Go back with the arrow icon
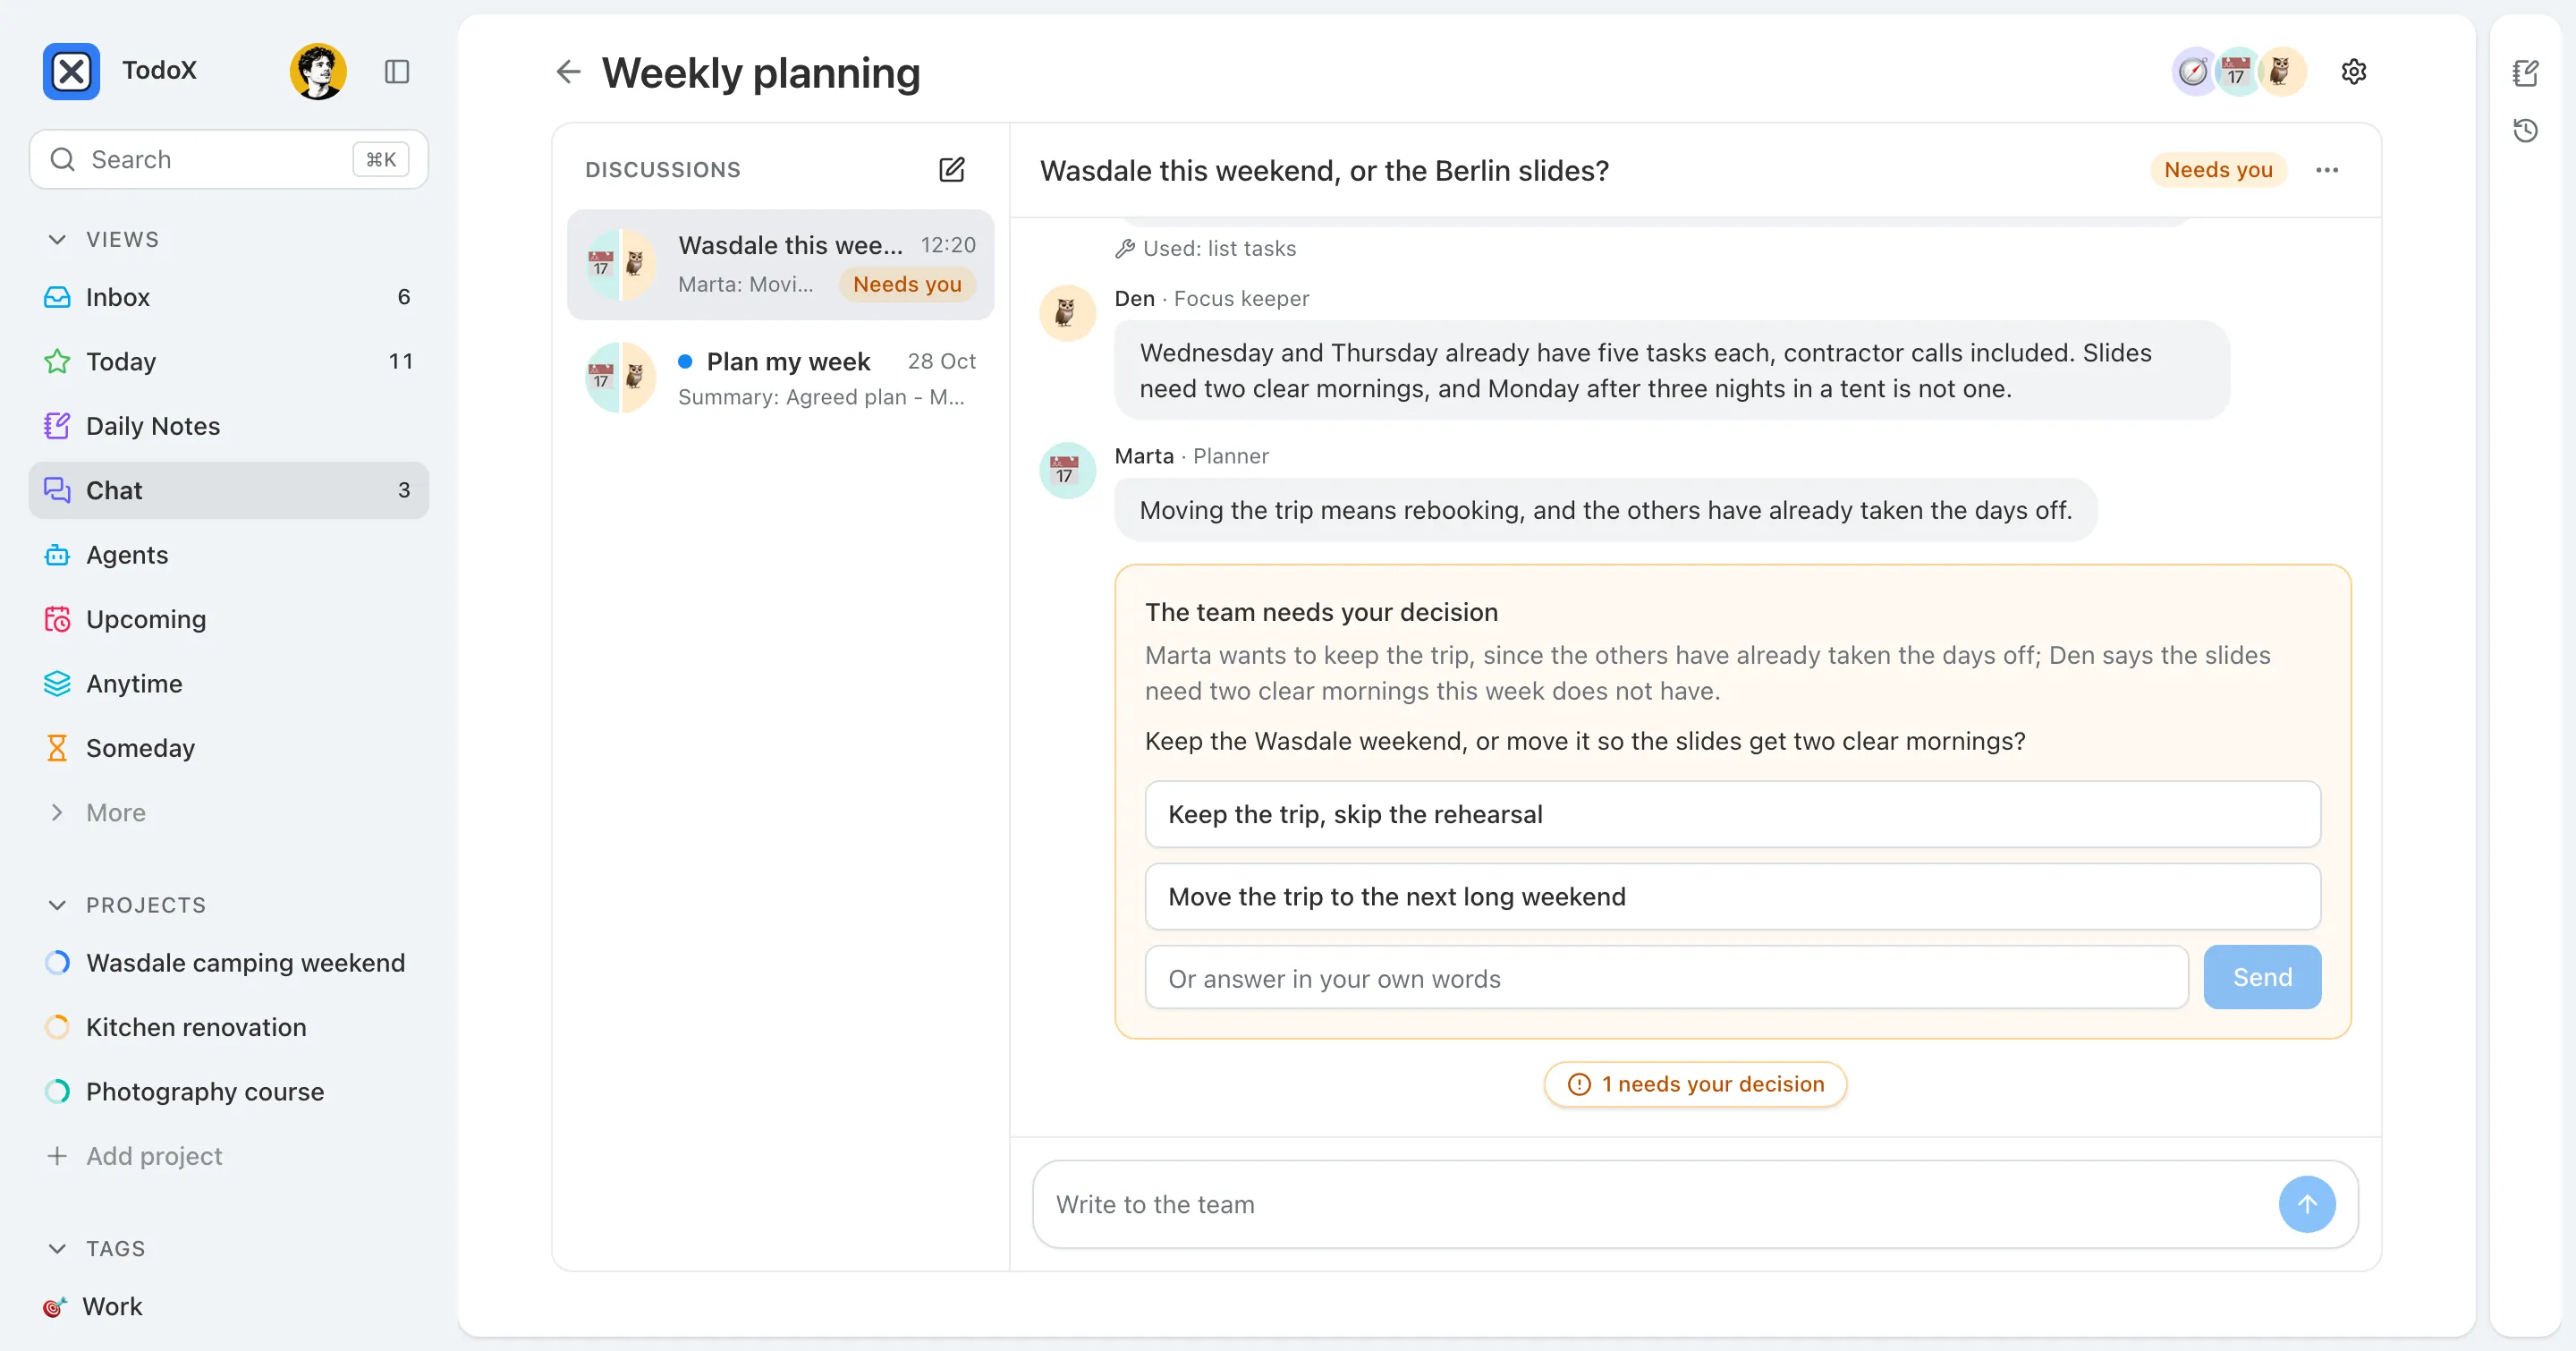This screenshot has height=1351, width=2576. [568, 72]
